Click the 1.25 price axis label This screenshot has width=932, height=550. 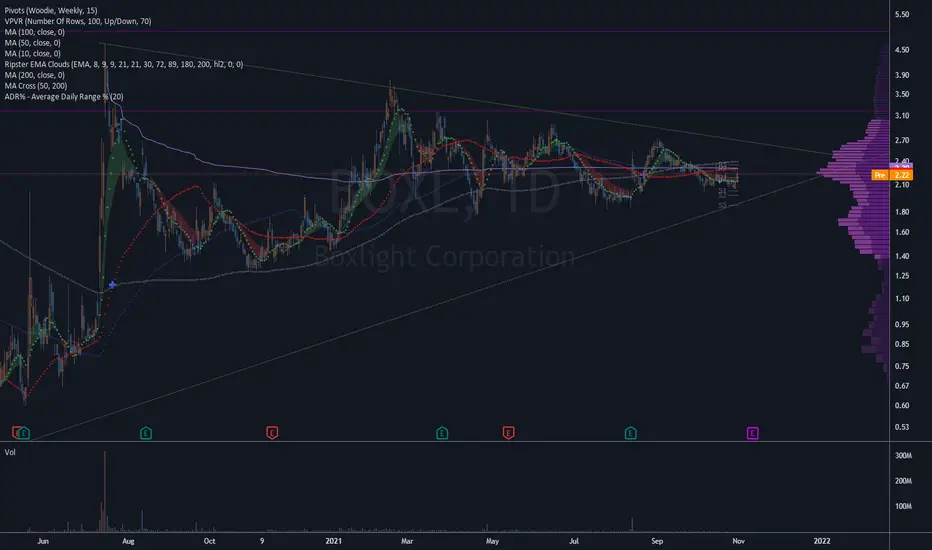[x=902, y=276]
